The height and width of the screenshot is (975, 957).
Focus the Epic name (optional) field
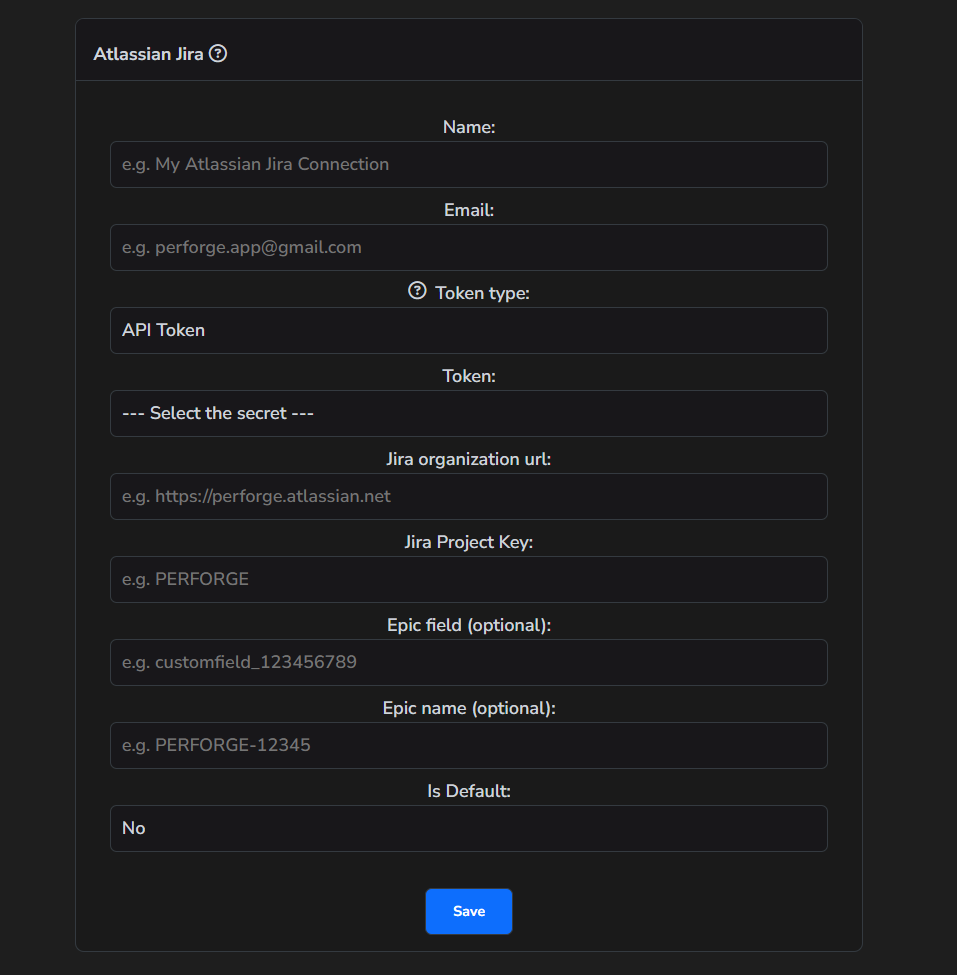(x=468, y=745)
